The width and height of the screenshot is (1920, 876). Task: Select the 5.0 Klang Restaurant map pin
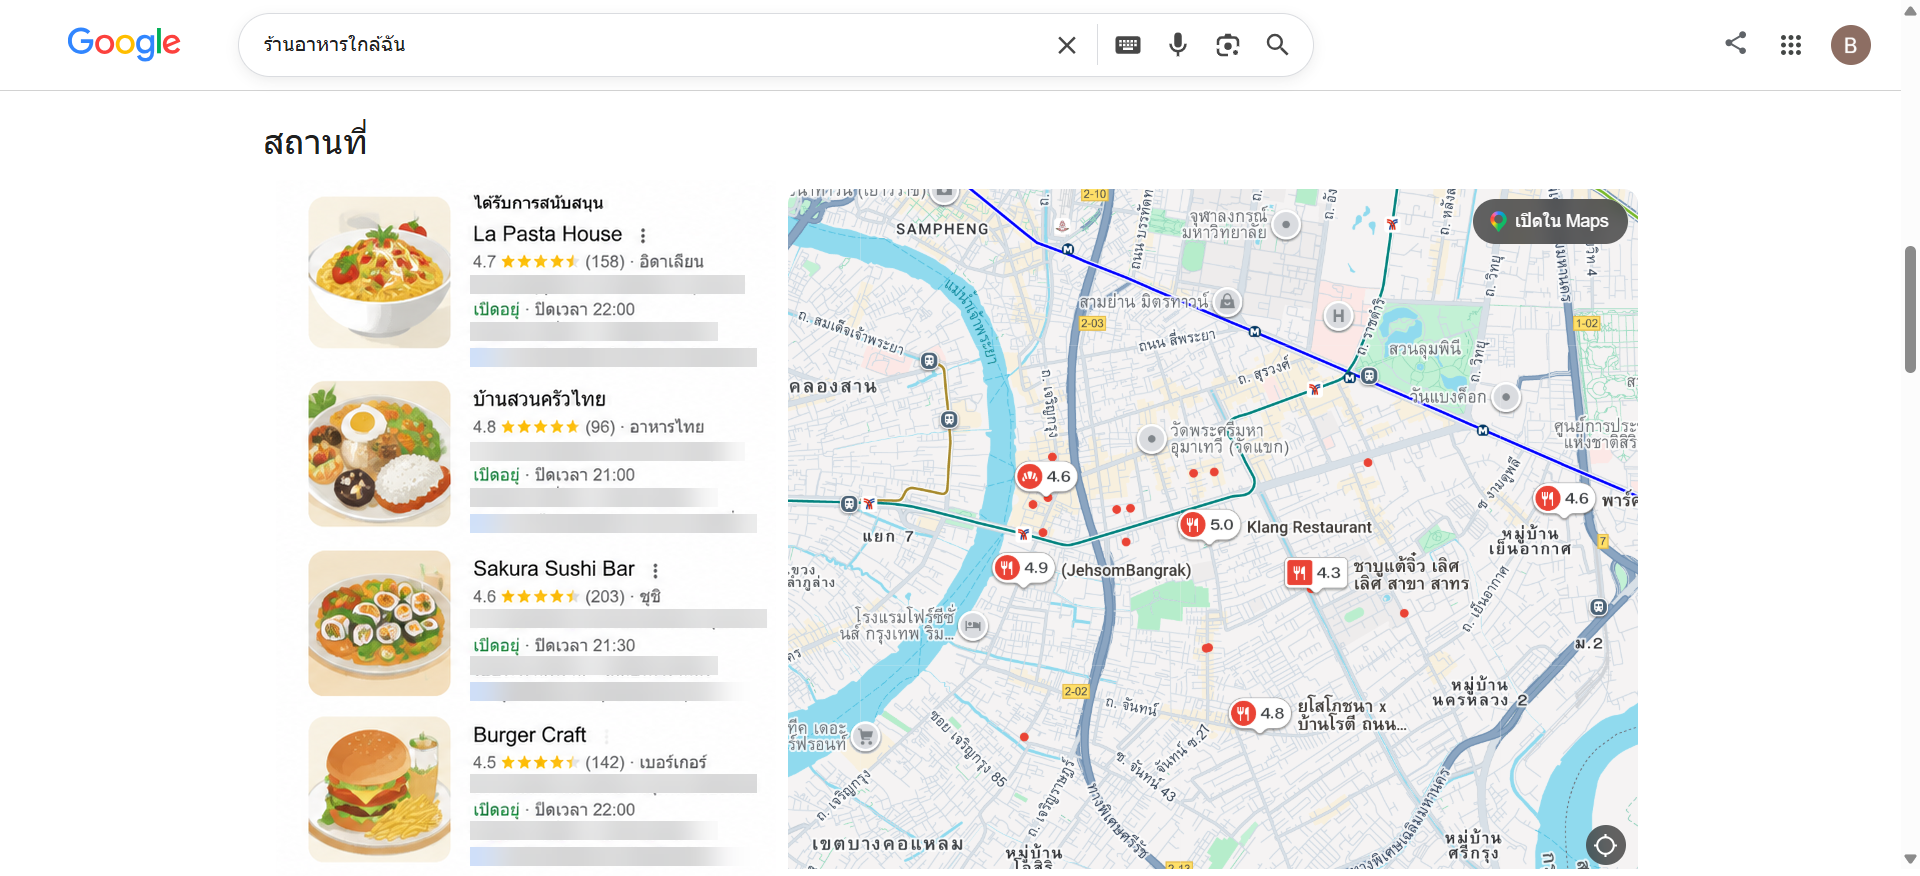(1209, 525)
